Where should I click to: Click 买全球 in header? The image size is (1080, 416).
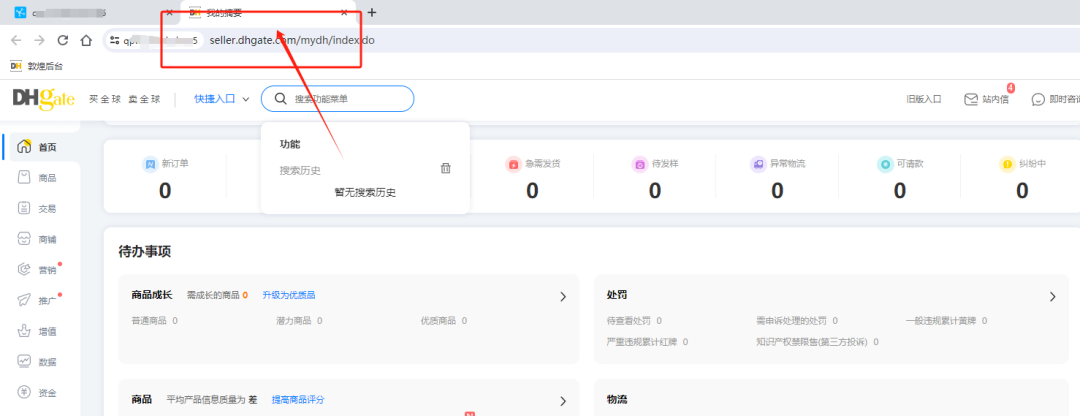(105, 99)
